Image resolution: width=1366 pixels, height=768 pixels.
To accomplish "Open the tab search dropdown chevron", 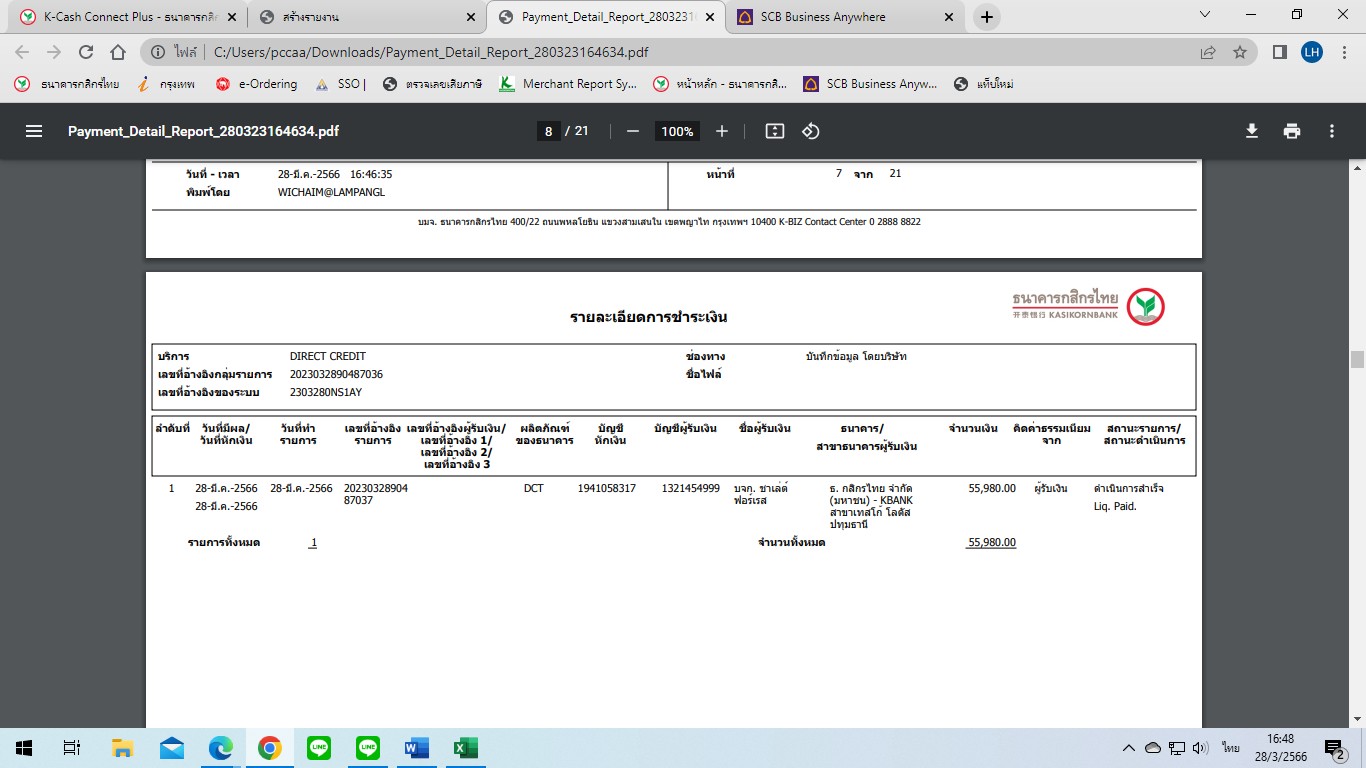I will click(1205, 15).
